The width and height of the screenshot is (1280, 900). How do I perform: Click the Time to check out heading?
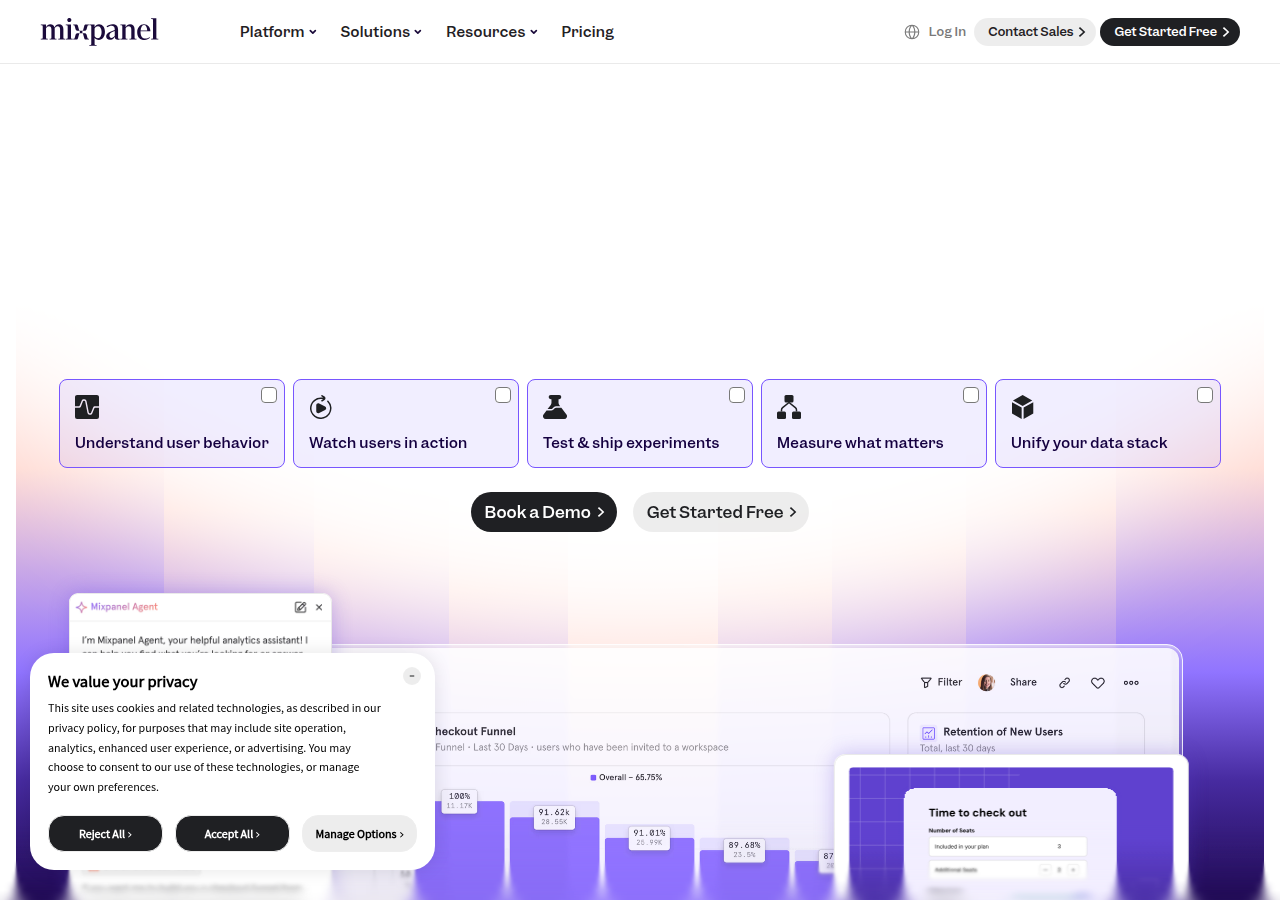[978, 813]
